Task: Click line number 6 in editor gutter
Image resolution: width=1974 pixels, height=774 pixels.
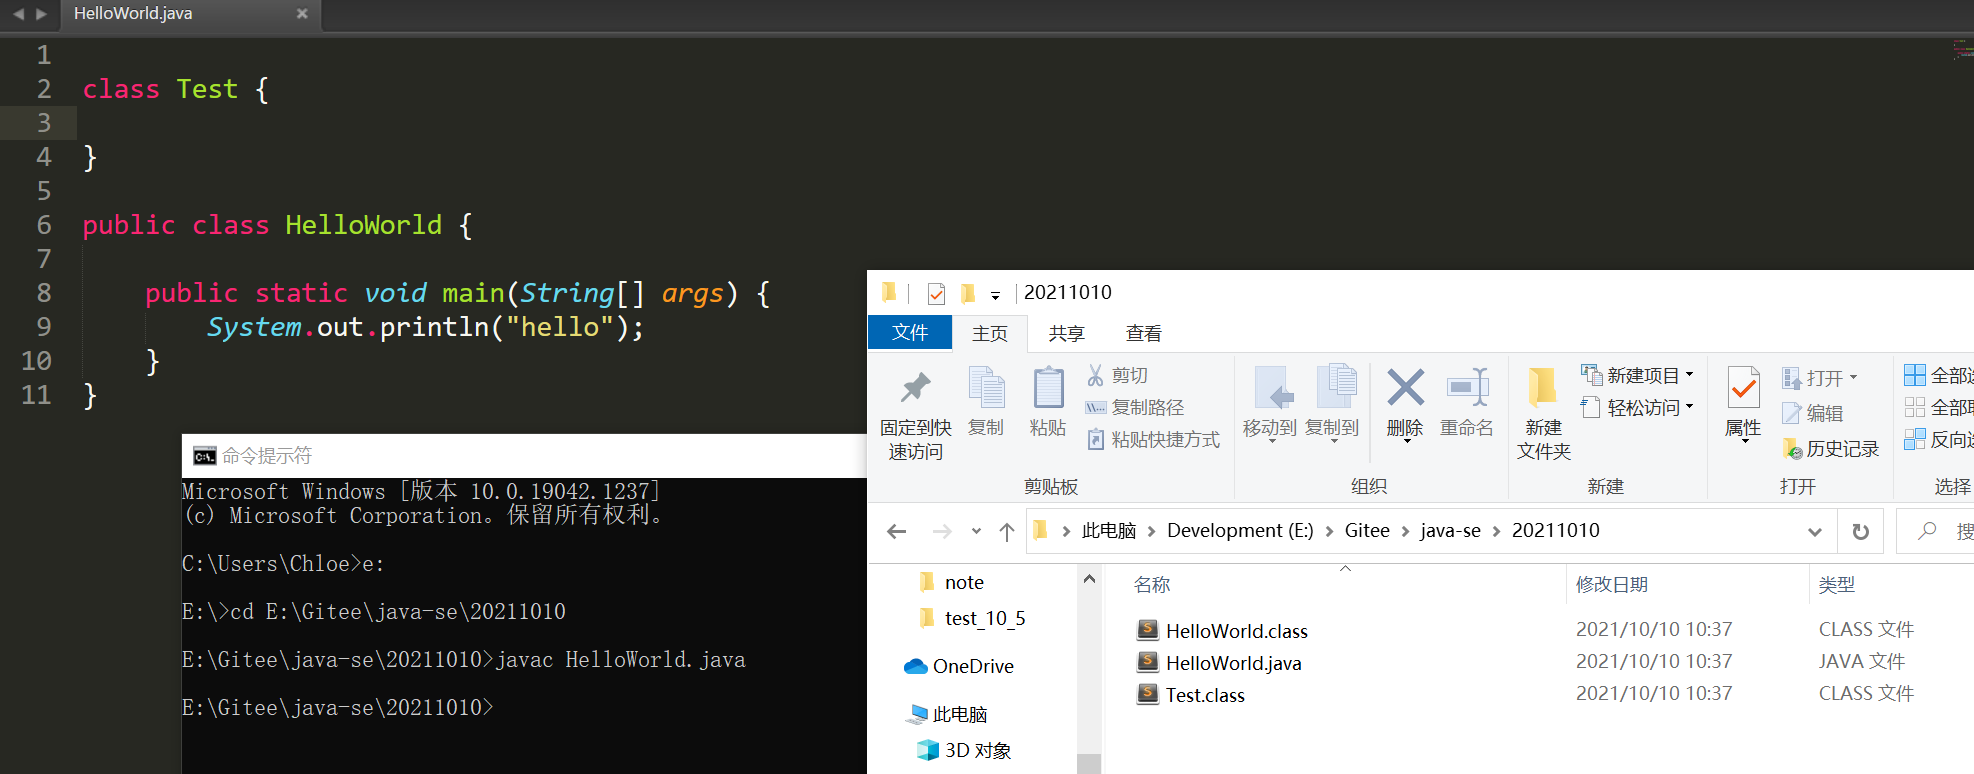Action: pyautogui.click(x=43, y=225)
